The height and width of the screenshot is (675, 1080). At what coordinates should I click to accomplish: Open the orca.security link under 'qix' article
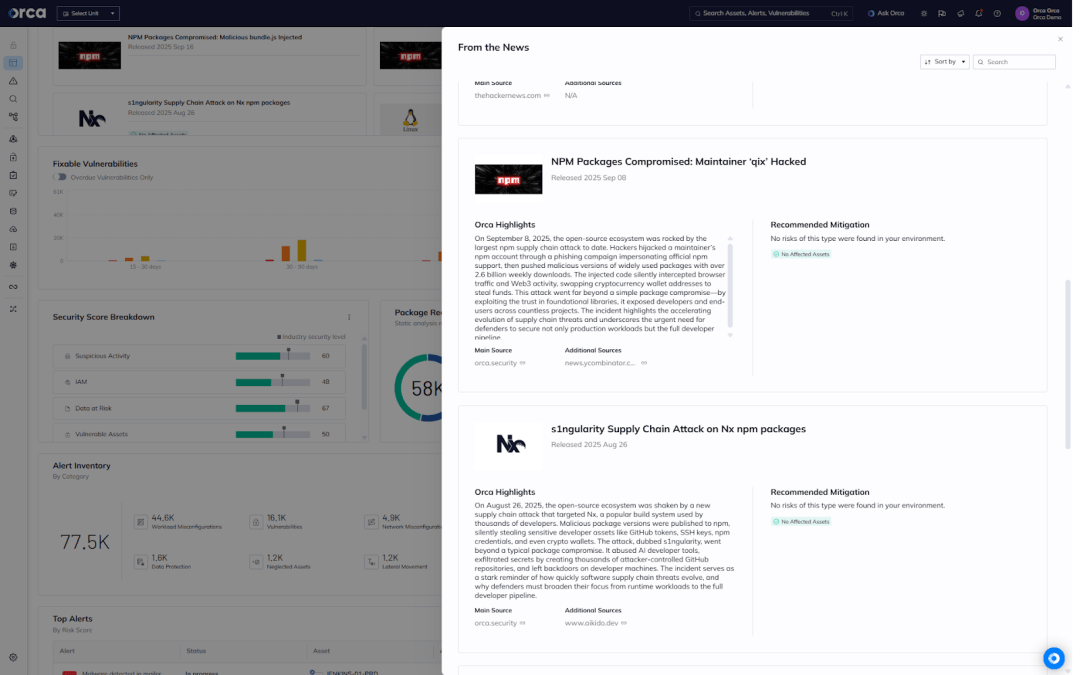click(496, 363)
